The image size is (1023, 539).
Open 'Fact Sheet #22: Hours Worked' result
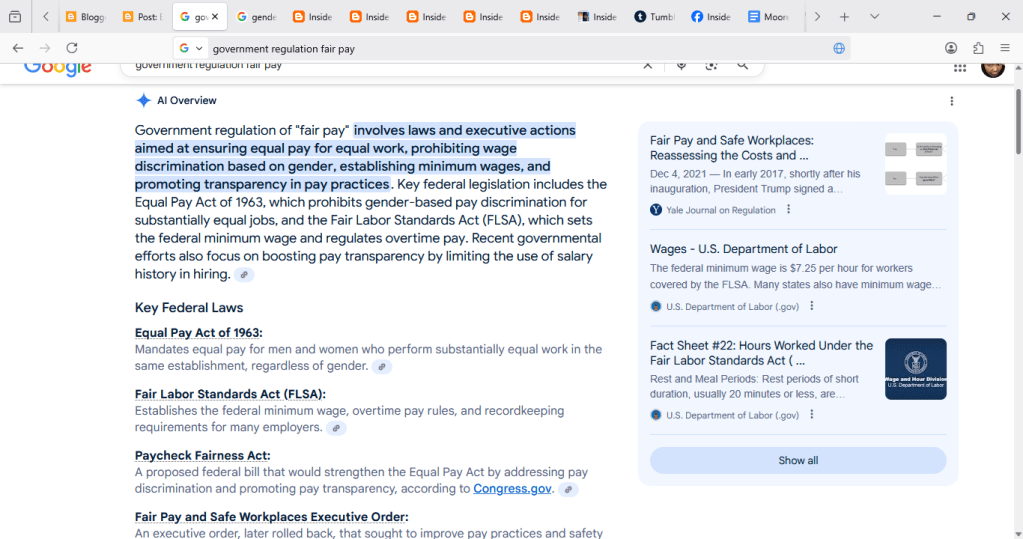tap(761, 353)
